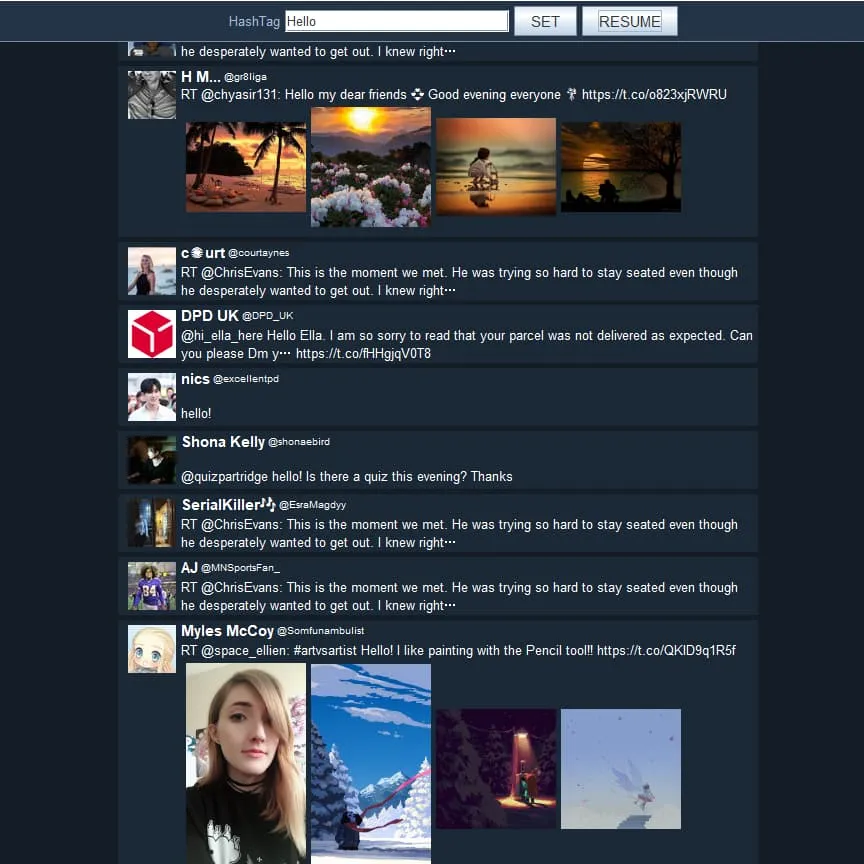Select nics profile picture
Image resolution: width=864 pixels, height=864 pixels.
pyautogui.click(x=152, y=397)
